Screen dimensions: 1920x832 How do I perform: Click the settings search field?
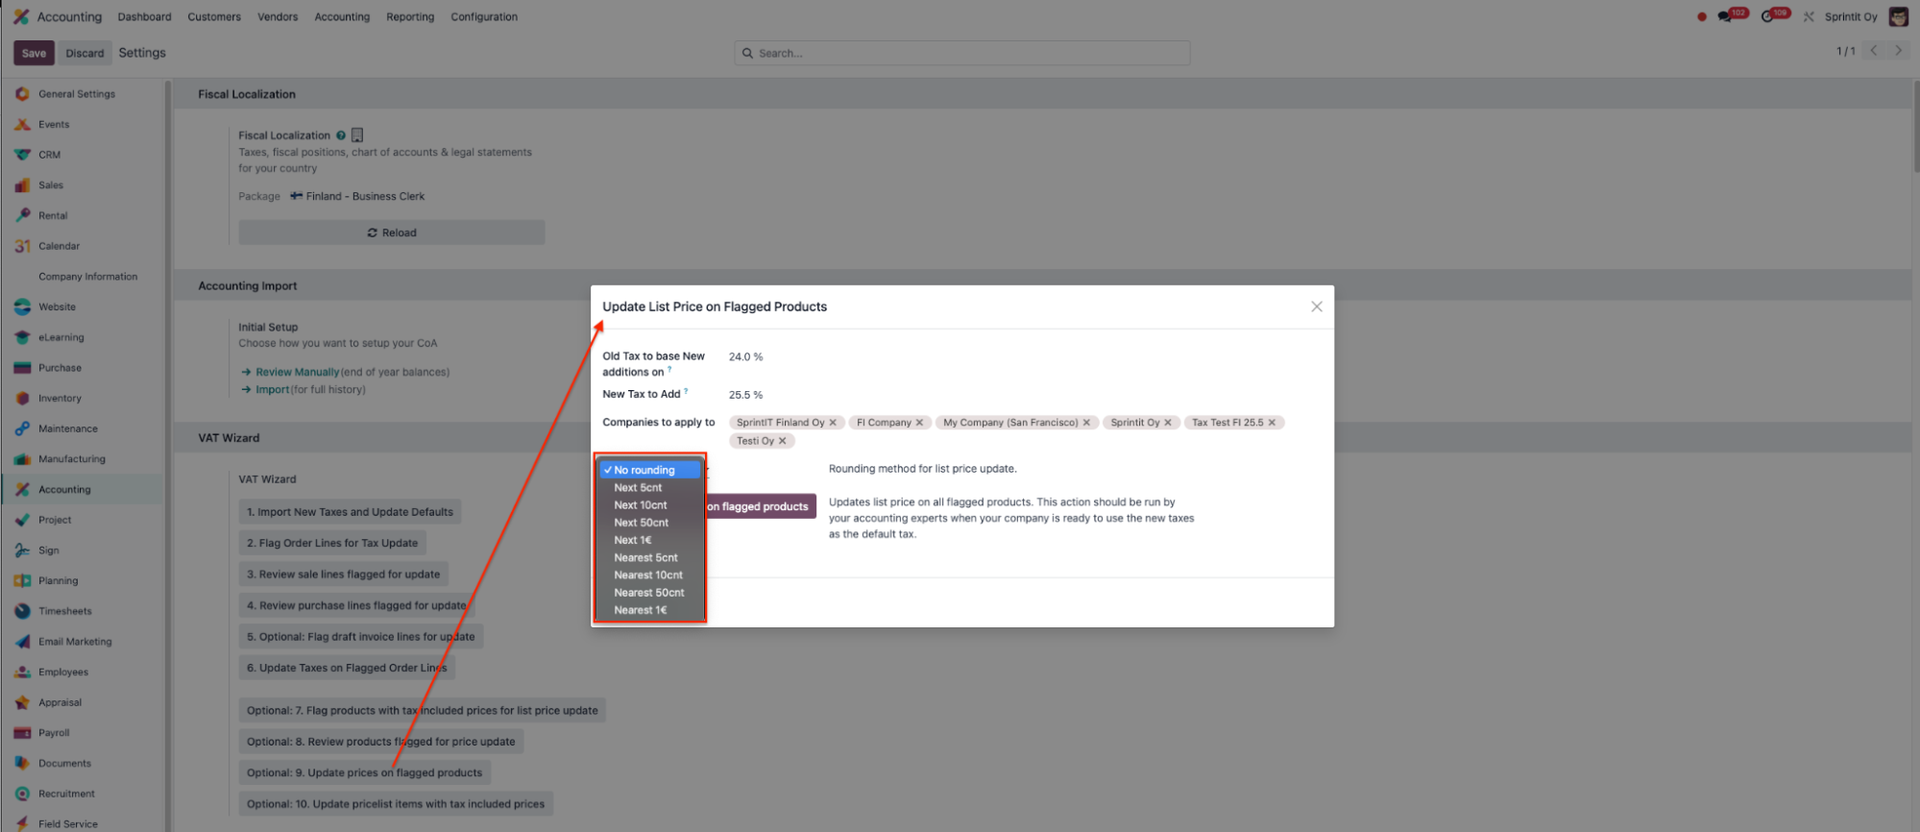tap(962, 53)
